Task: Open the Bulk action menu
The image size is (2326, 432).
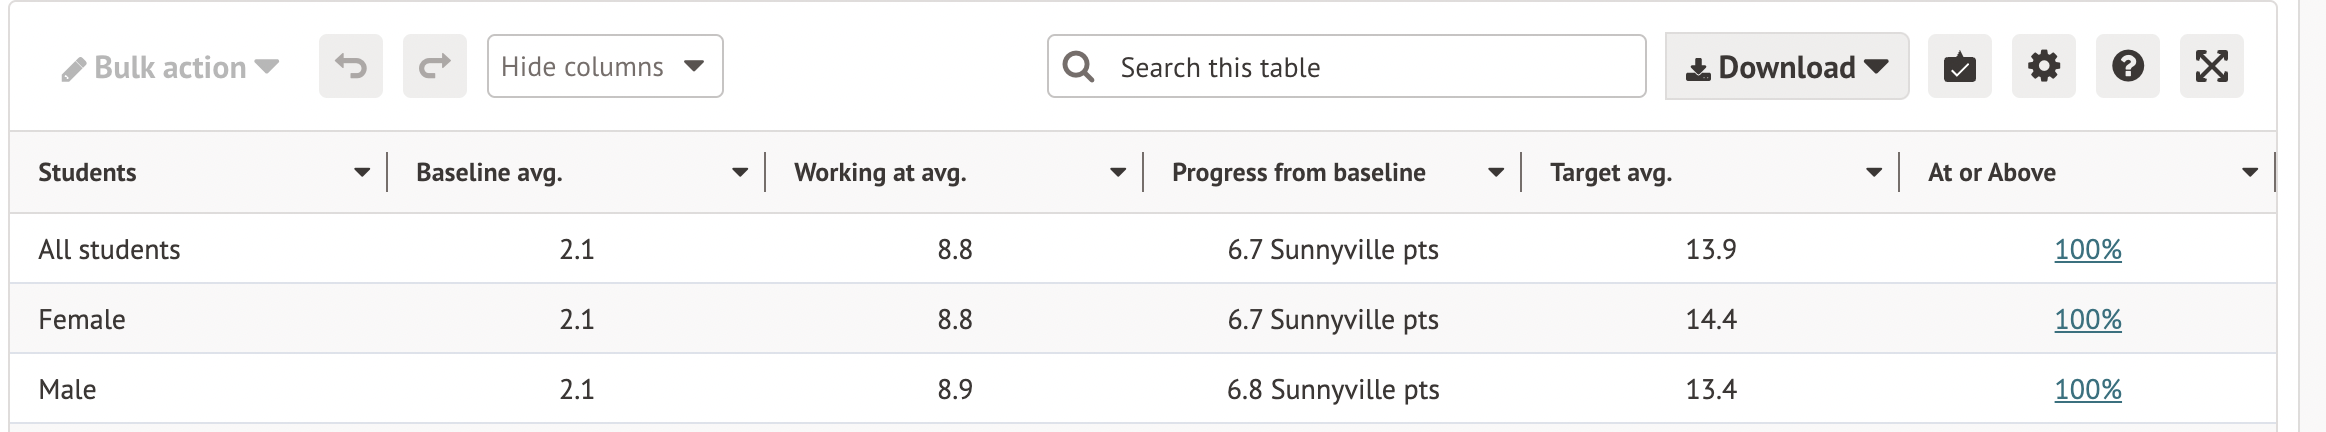Action: 170,67
